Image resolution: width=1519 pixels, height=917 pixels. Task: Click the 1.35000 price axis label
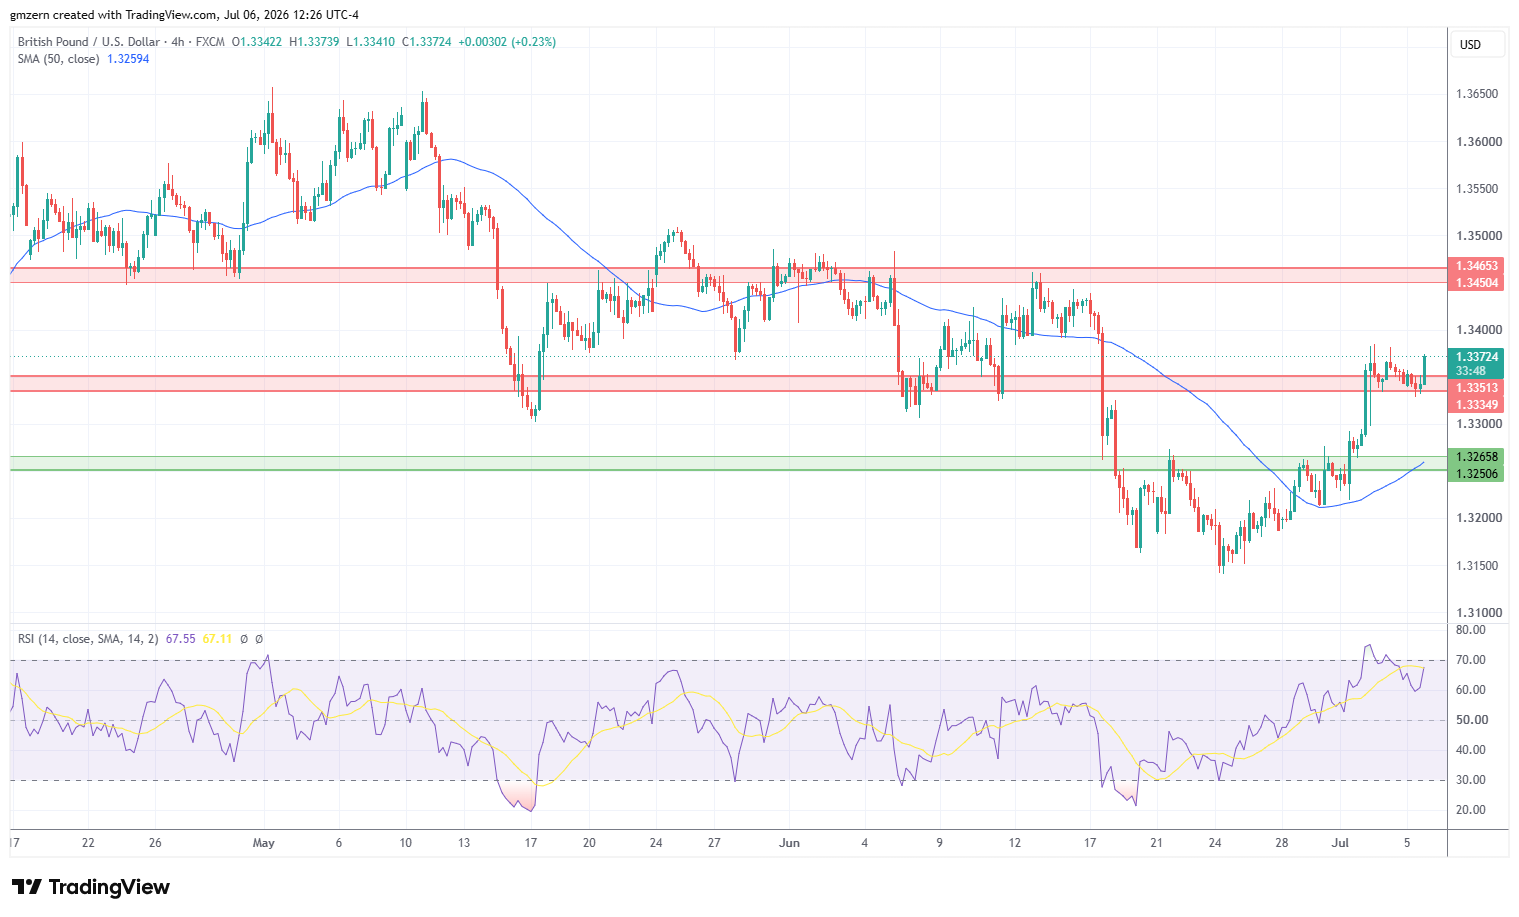tap(1478, 236)
